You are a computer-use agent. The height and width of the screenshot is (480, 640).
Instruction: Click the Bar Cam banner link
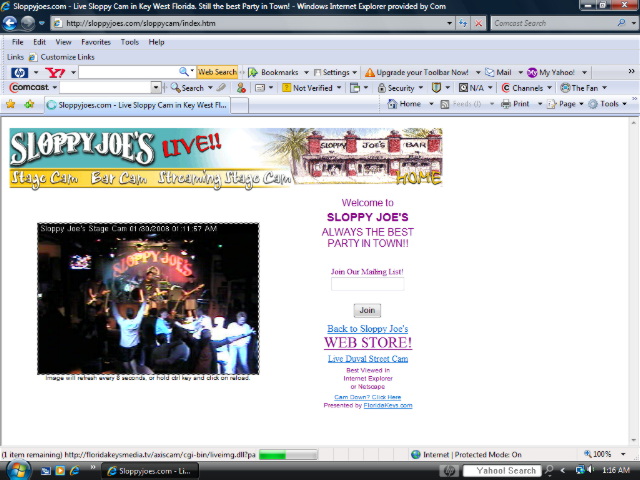tap(119, 178)
